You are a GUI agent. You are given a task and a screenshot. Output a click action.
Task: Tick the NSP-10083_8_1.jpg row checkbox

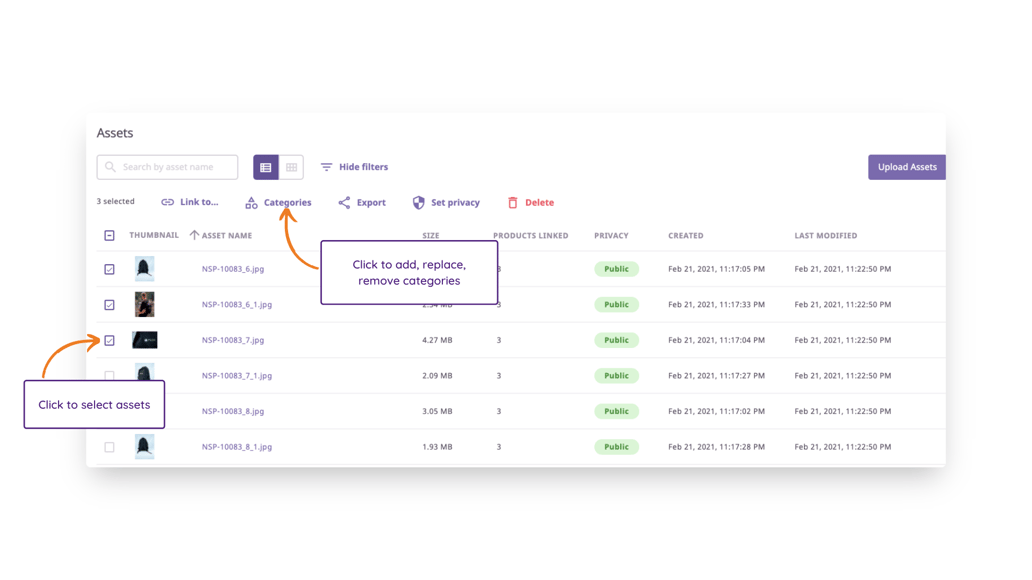(110, 447)
